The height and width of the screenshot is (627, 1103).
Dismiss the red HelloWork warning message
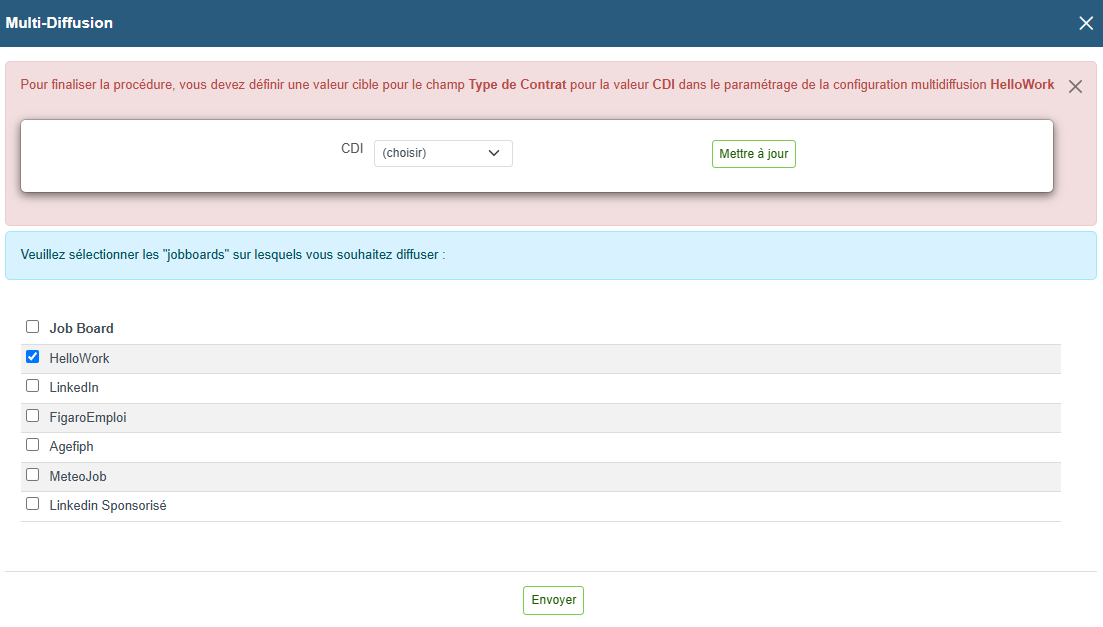coord(1075,87)
